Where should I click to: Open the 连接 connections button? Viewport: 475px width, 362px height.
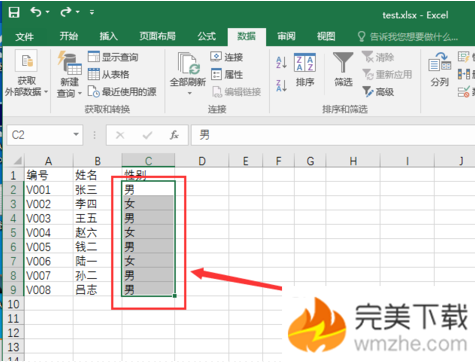point(227,57)
